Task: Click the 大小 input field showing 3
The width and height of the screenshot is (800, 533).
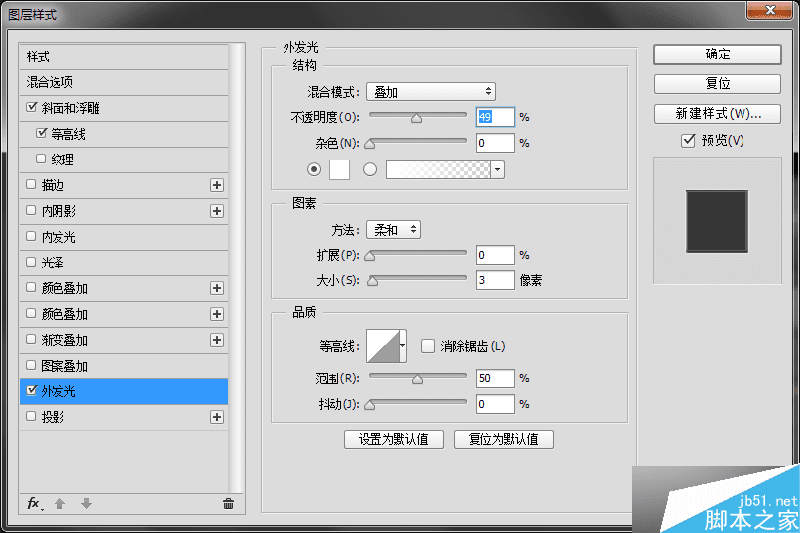Action: coord(495,280)
